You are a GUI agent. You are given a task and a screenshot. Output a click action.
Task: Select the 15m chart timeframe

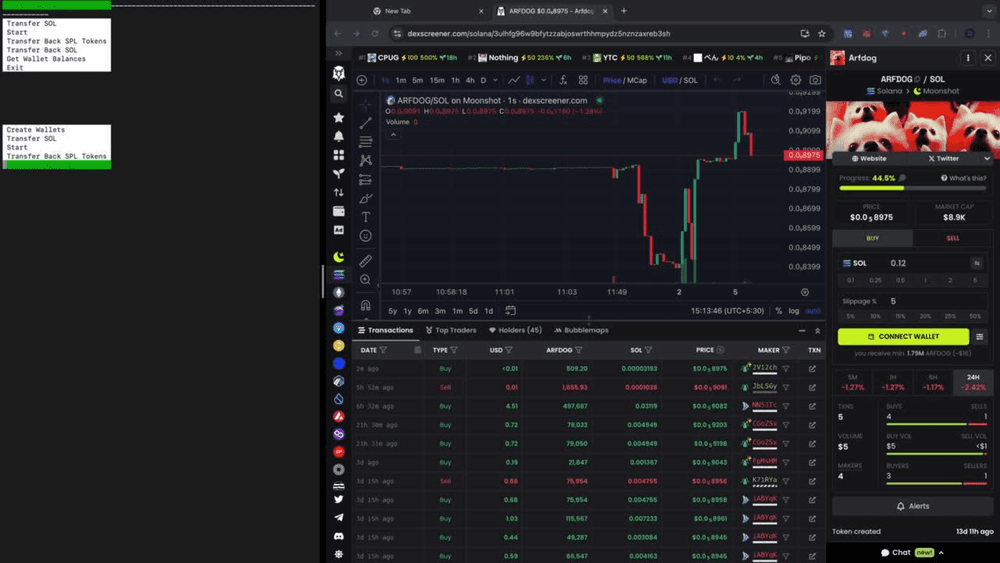click(x=437, y=80)
